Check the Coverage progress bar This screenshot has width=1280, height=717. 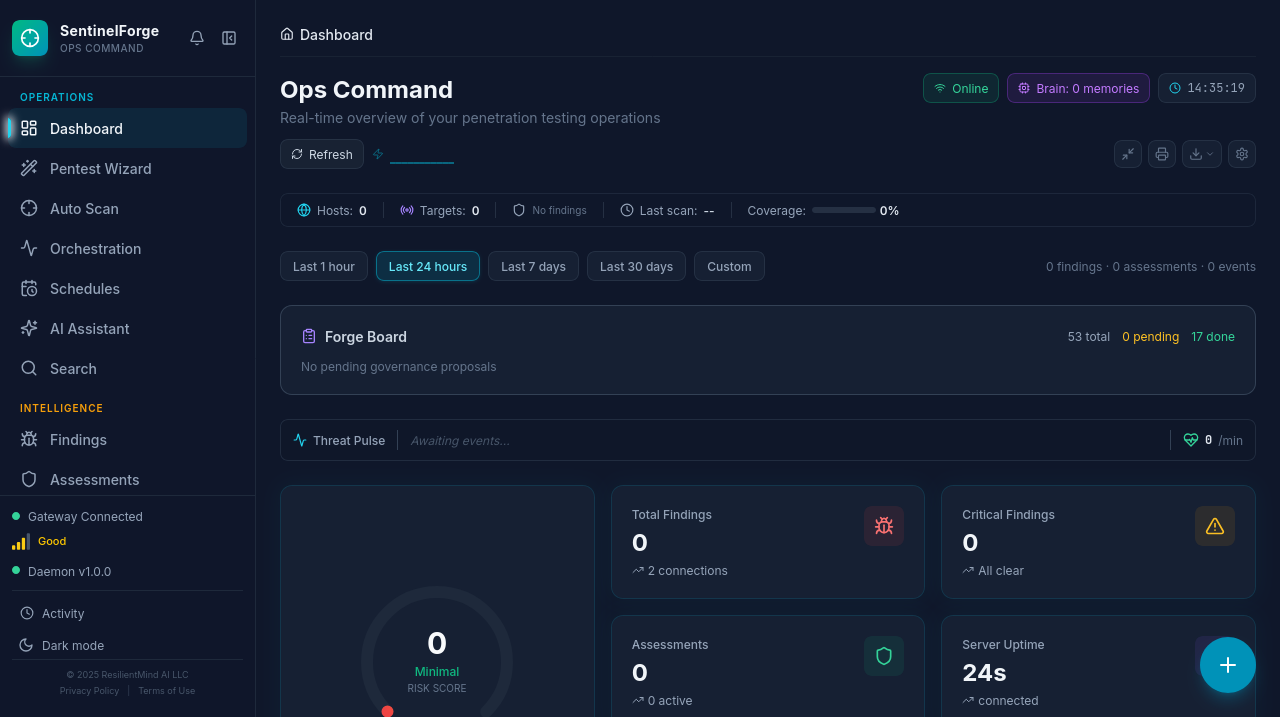pos(843,211)
